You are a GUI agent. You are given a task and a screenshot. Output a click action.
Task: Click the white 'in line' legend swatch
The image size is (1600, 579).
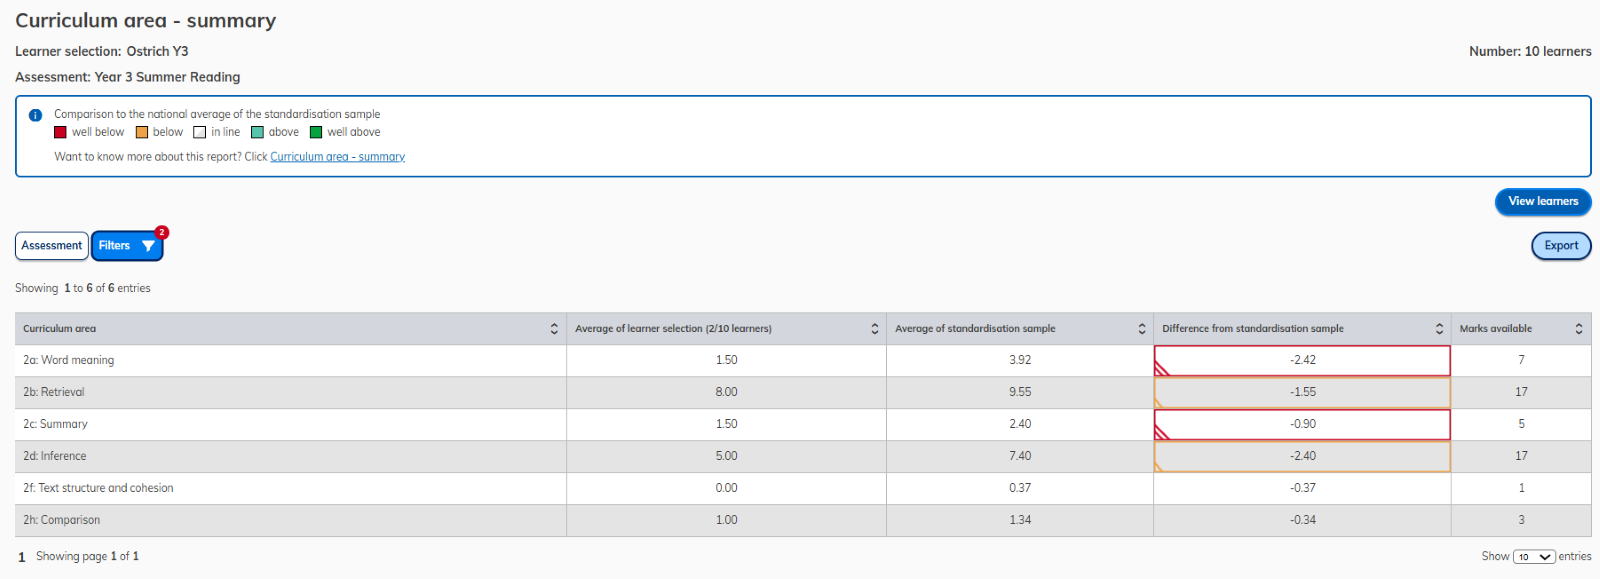pos(200,132)
